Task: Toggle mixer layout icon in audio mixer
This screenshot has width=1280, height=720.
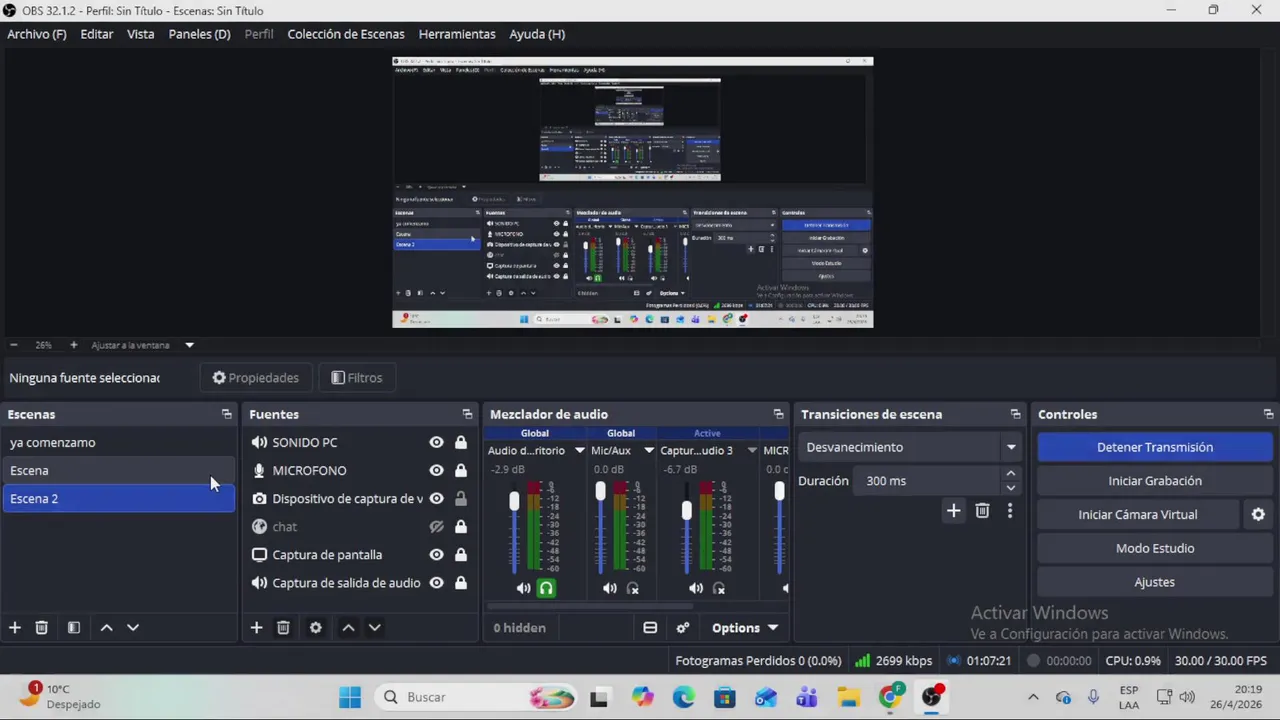Action: pyautogui.click(x=650, y=628)
